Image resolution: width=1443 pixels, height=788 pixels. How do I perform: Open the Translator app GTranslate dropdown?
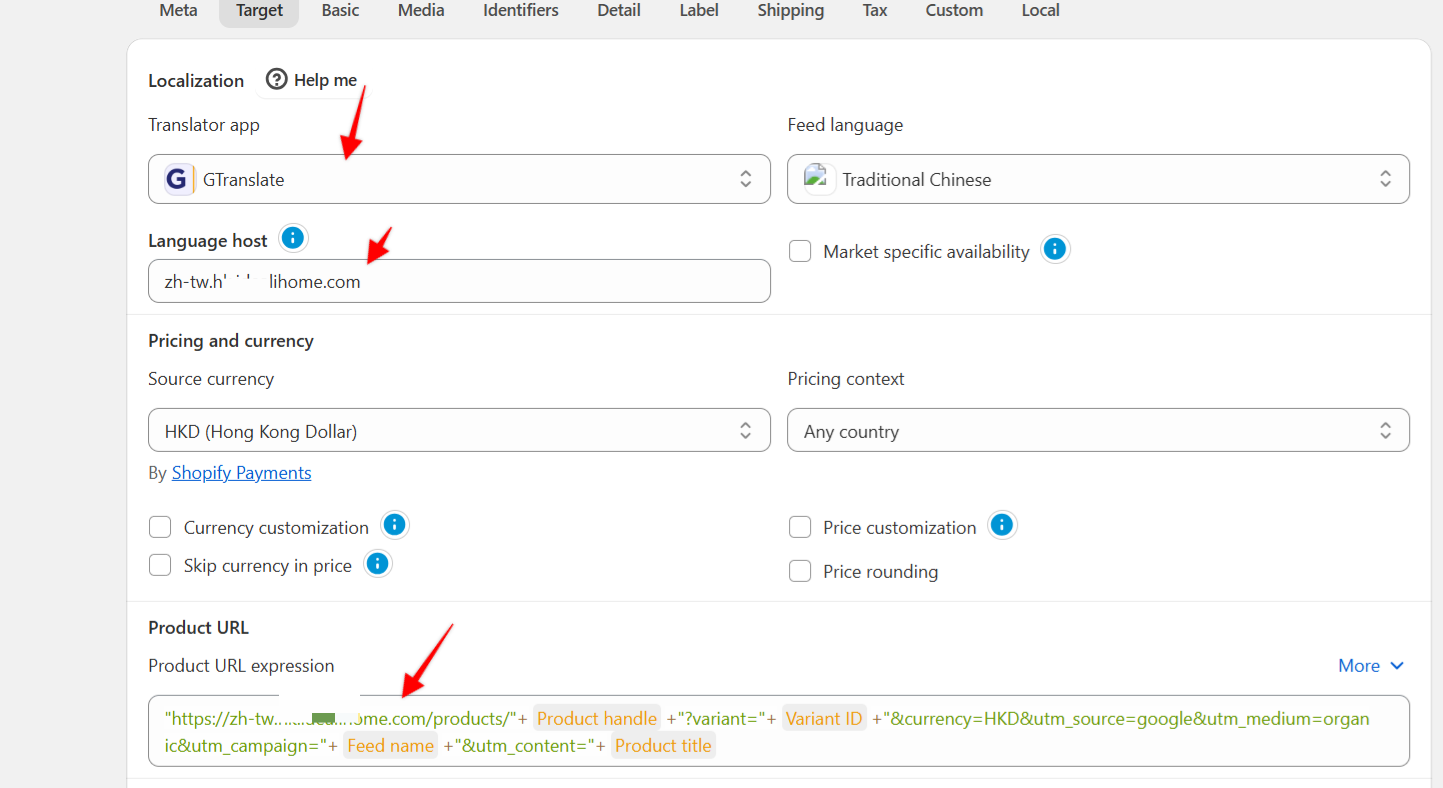coord(459,179)
